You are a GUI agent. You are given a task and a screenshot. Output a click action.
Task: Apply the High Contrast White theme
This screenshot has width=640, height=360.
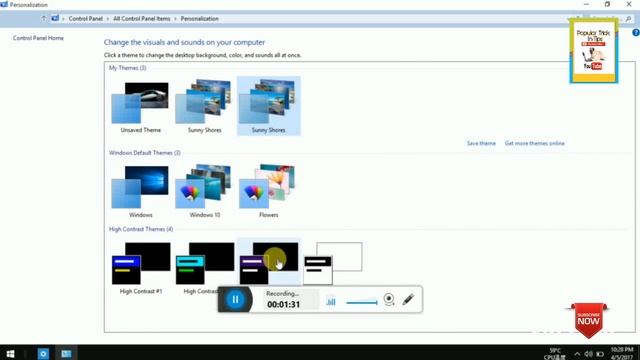click(333, 263)
